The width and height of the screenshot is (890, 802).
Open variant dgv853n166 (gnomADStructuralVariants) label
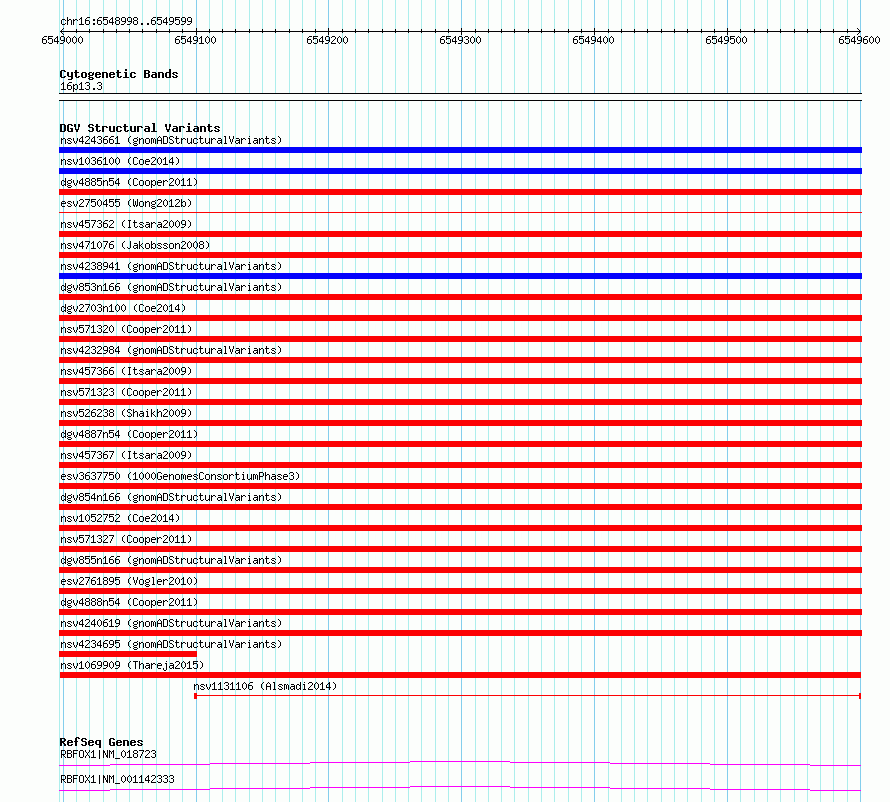pyautogui.click(x=171, y=287)
